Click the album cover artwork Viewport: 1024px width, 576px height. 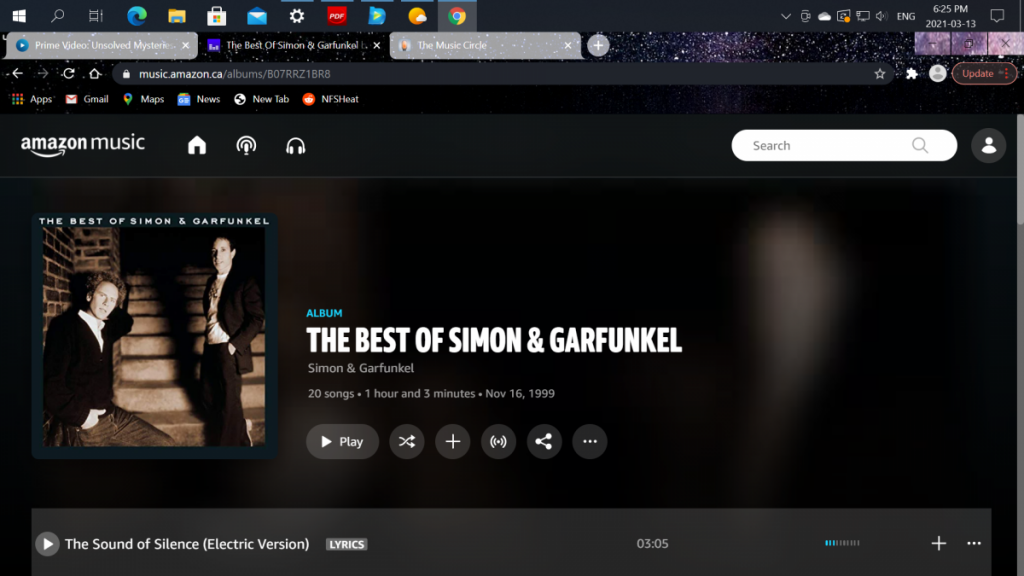(155, 336)
